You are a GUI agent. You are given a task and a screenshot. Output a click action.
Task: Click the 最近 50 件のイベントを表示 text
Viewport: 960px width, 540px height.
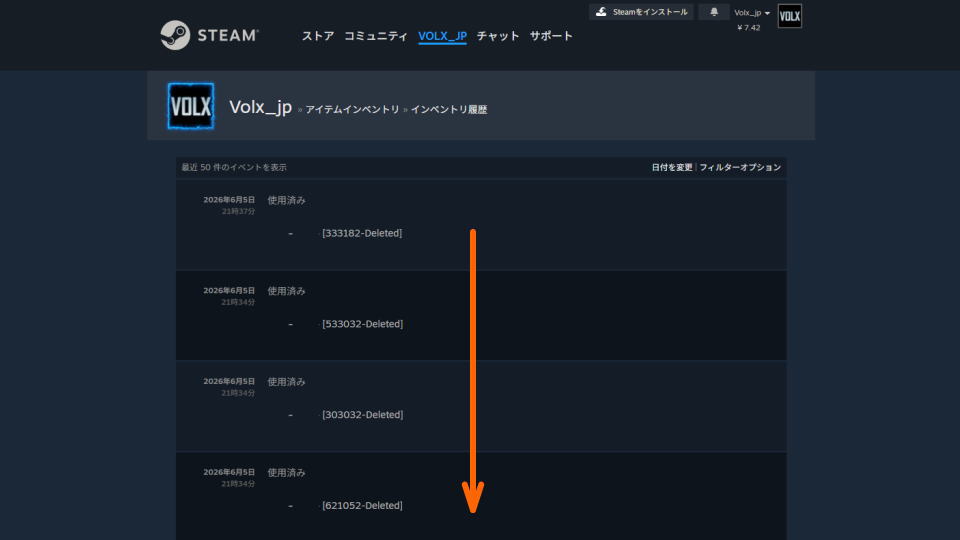[x=234, y=167]
